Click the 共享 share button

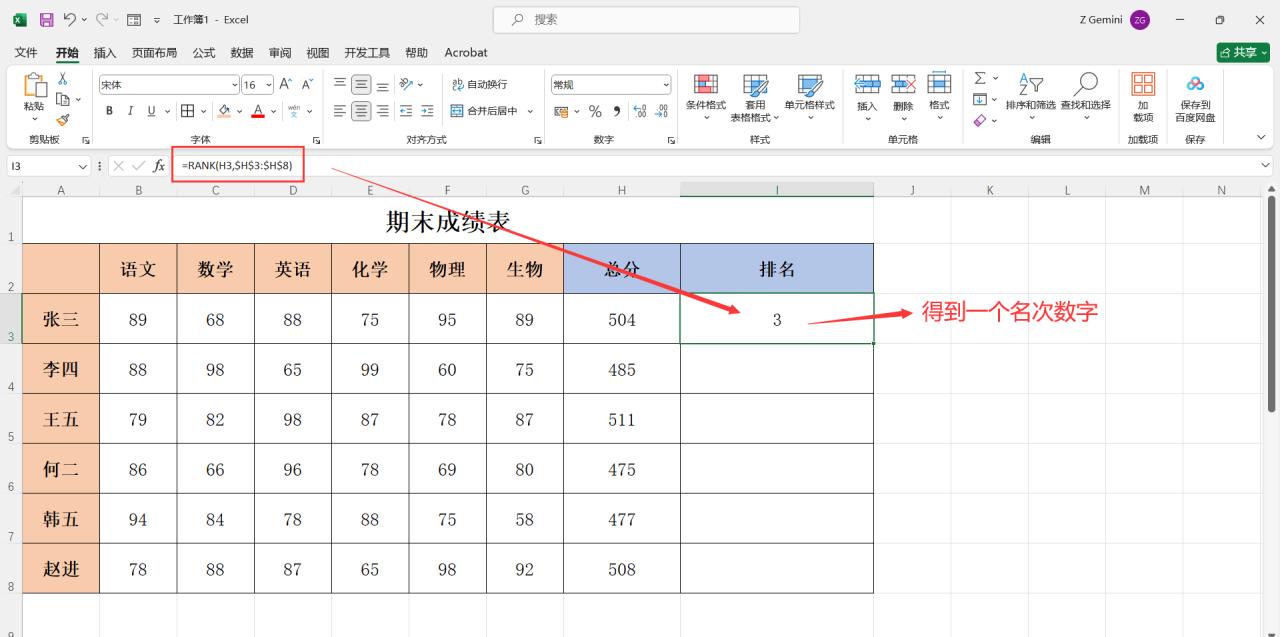click(x=1242, y=52)
